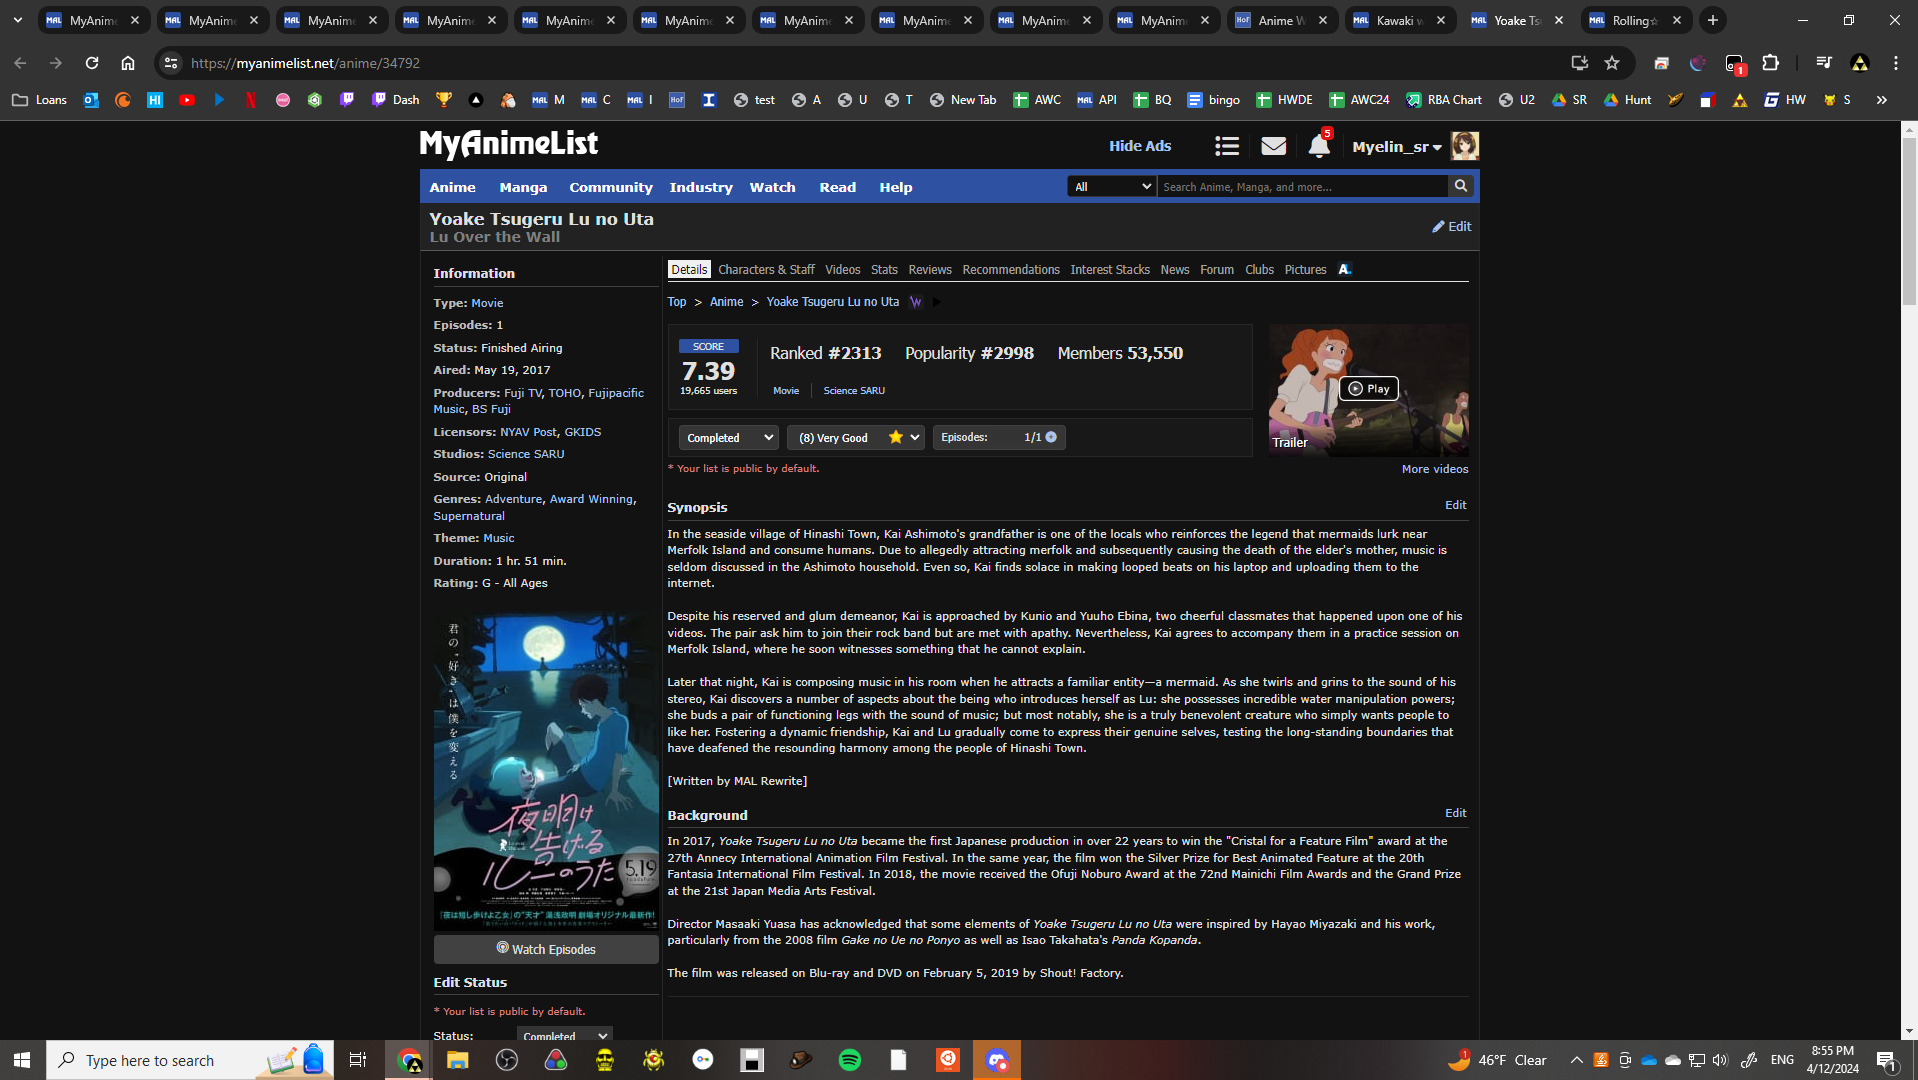Image resolution: width=1918 pixels, height=1080 pixels.
Task: Open the Extensions puzzle icon
Action: 1770,63
